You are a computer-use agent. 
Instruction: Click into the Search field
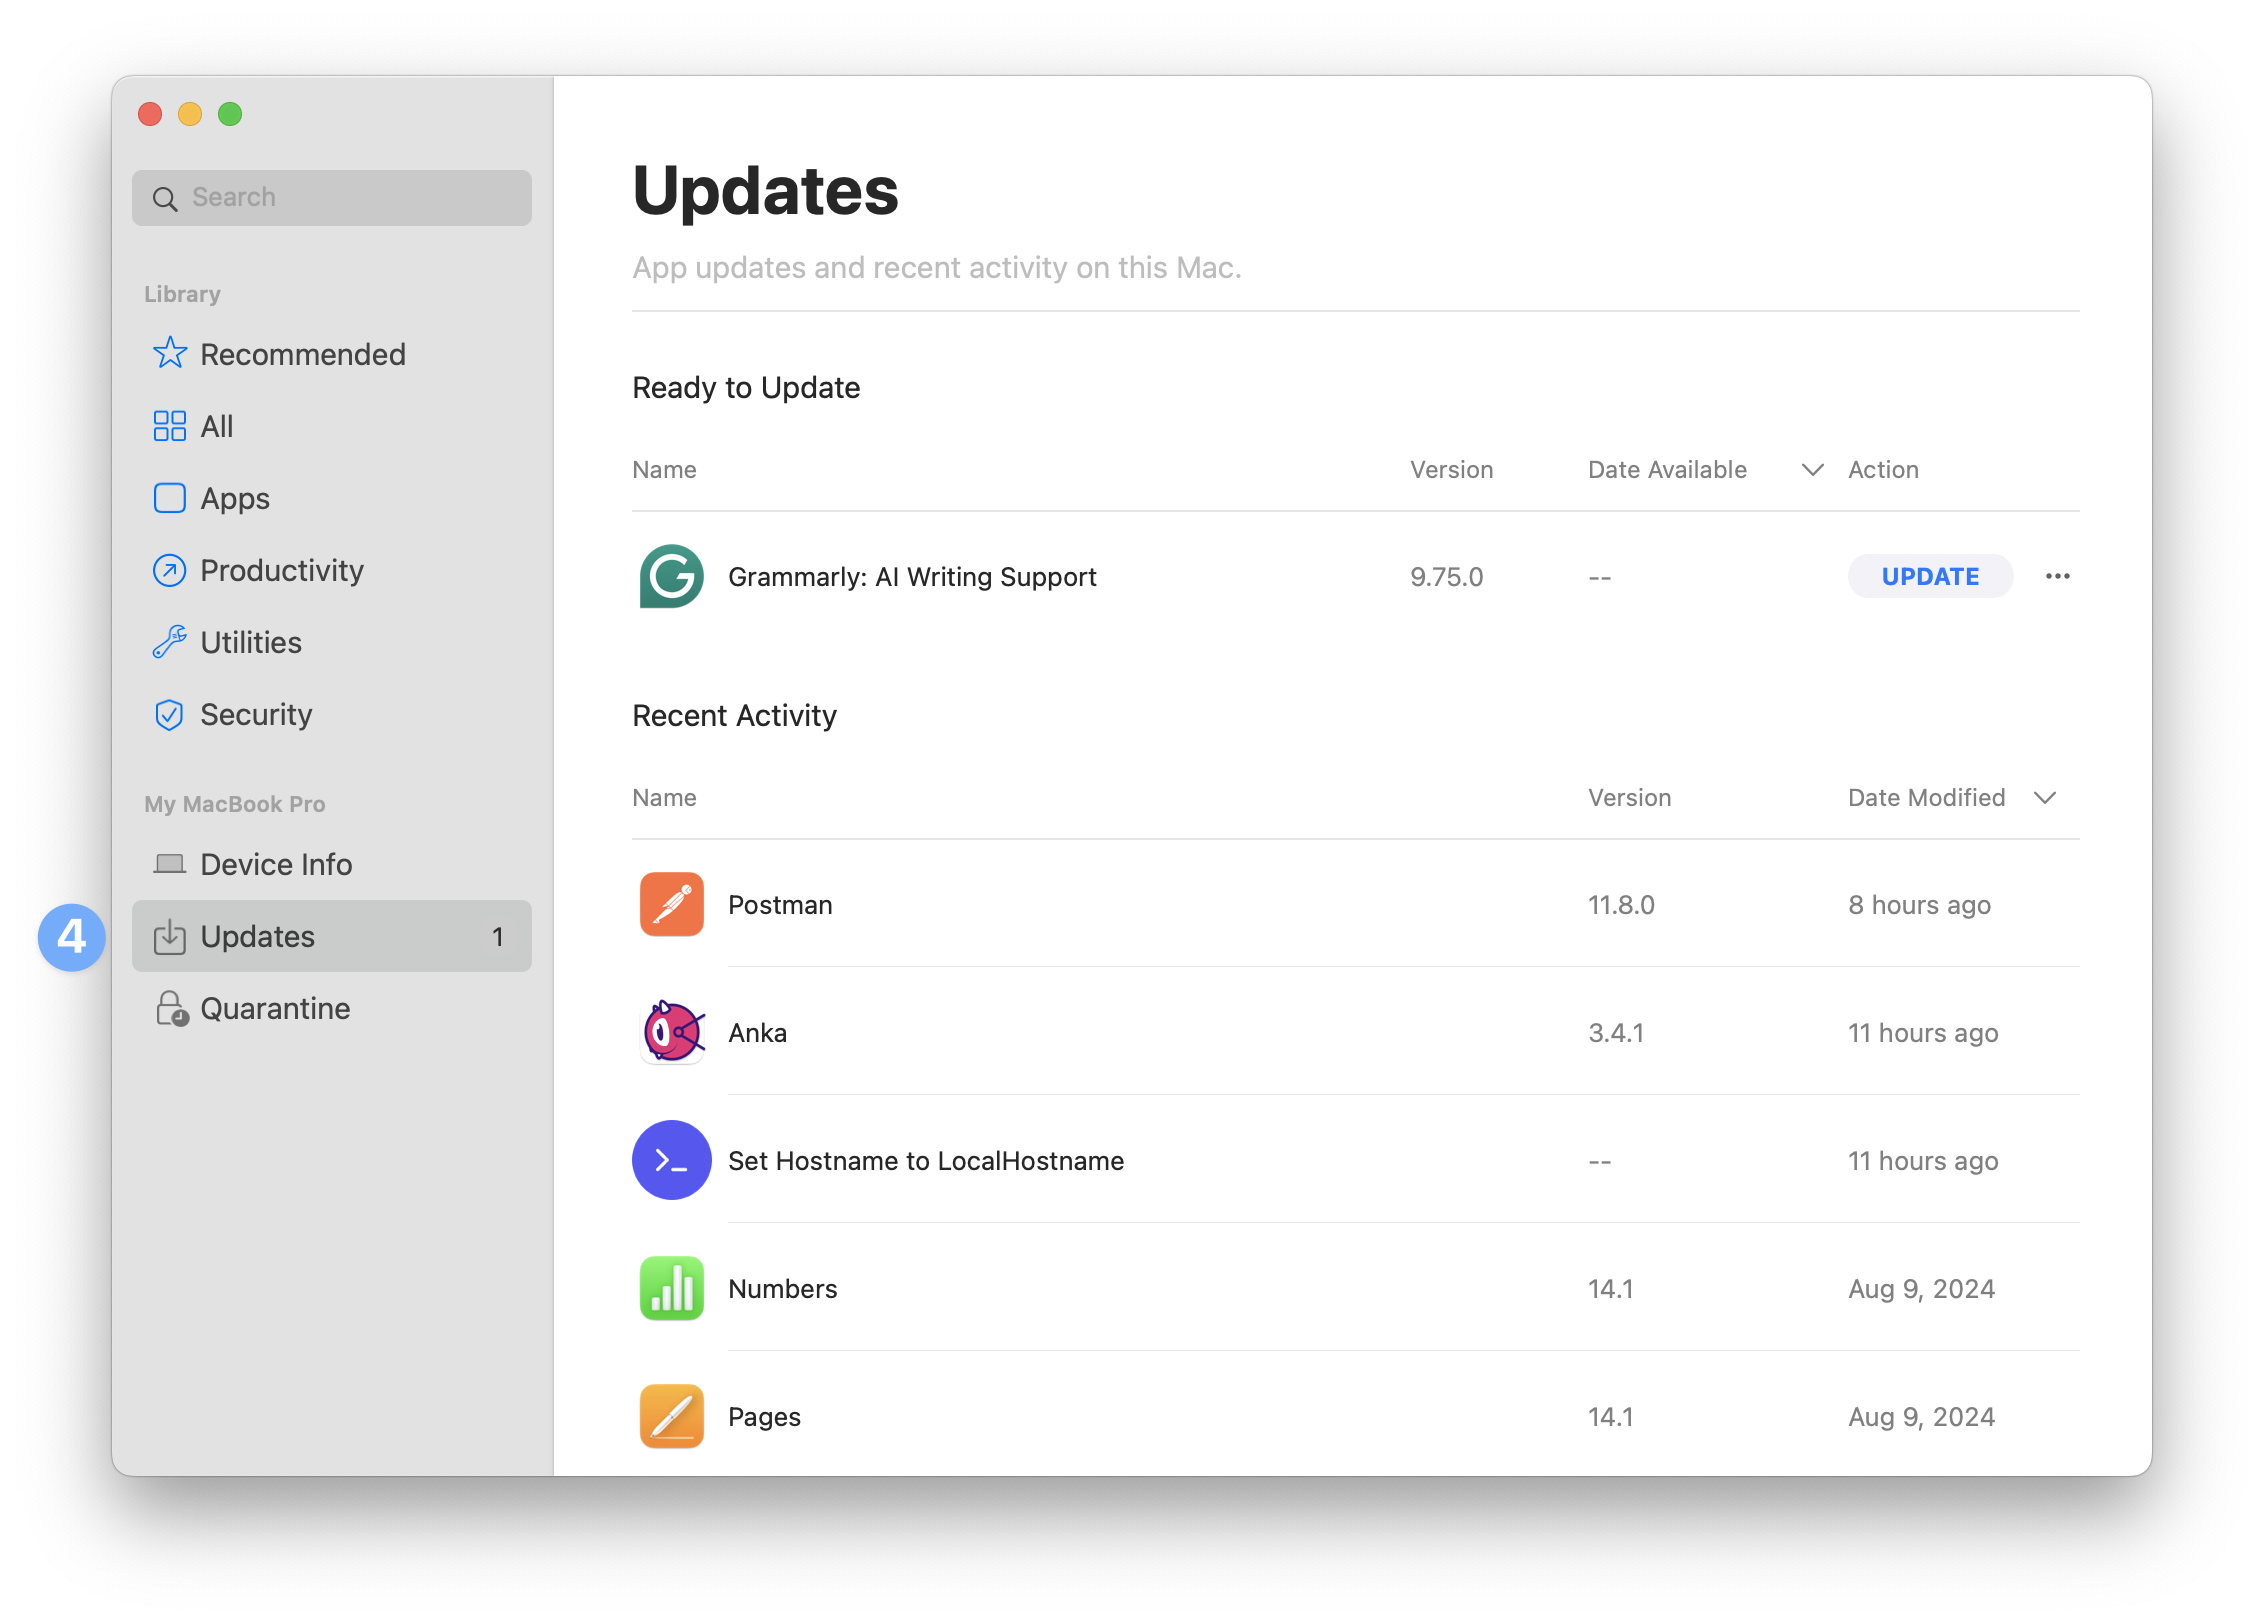pos(350,198)
